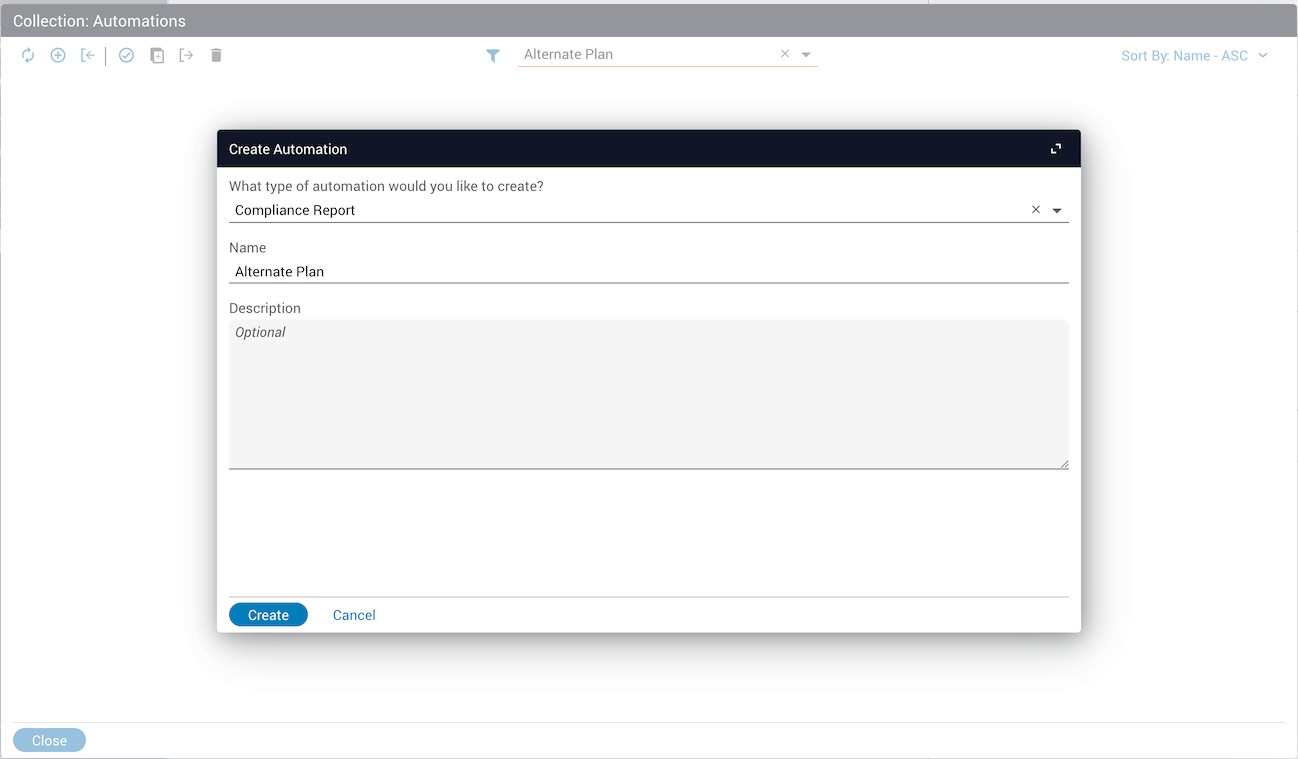Click the funnel filter icon
This screenshot has height=759, width=1298.
(493, 56)
